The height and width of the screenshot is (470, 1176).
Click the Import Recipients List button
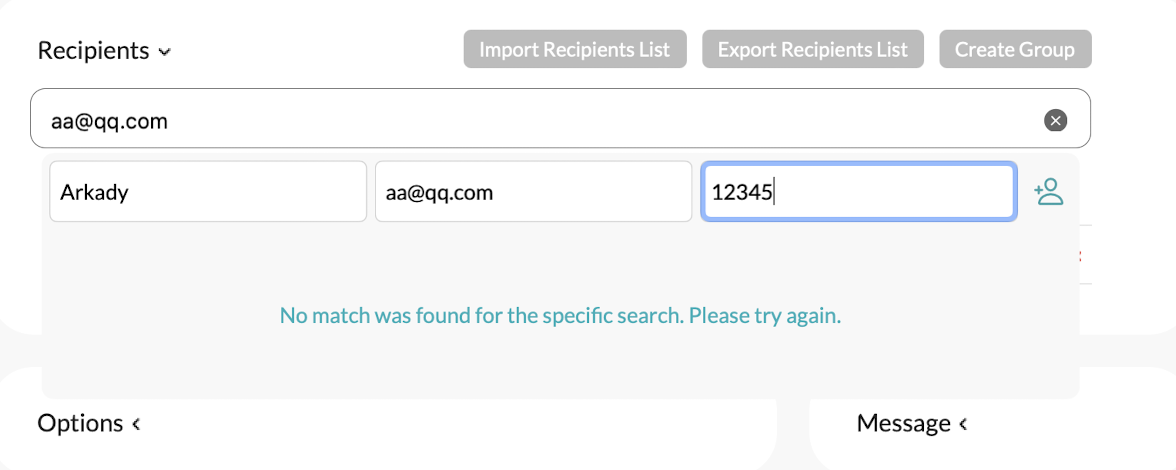click(574, 49)
